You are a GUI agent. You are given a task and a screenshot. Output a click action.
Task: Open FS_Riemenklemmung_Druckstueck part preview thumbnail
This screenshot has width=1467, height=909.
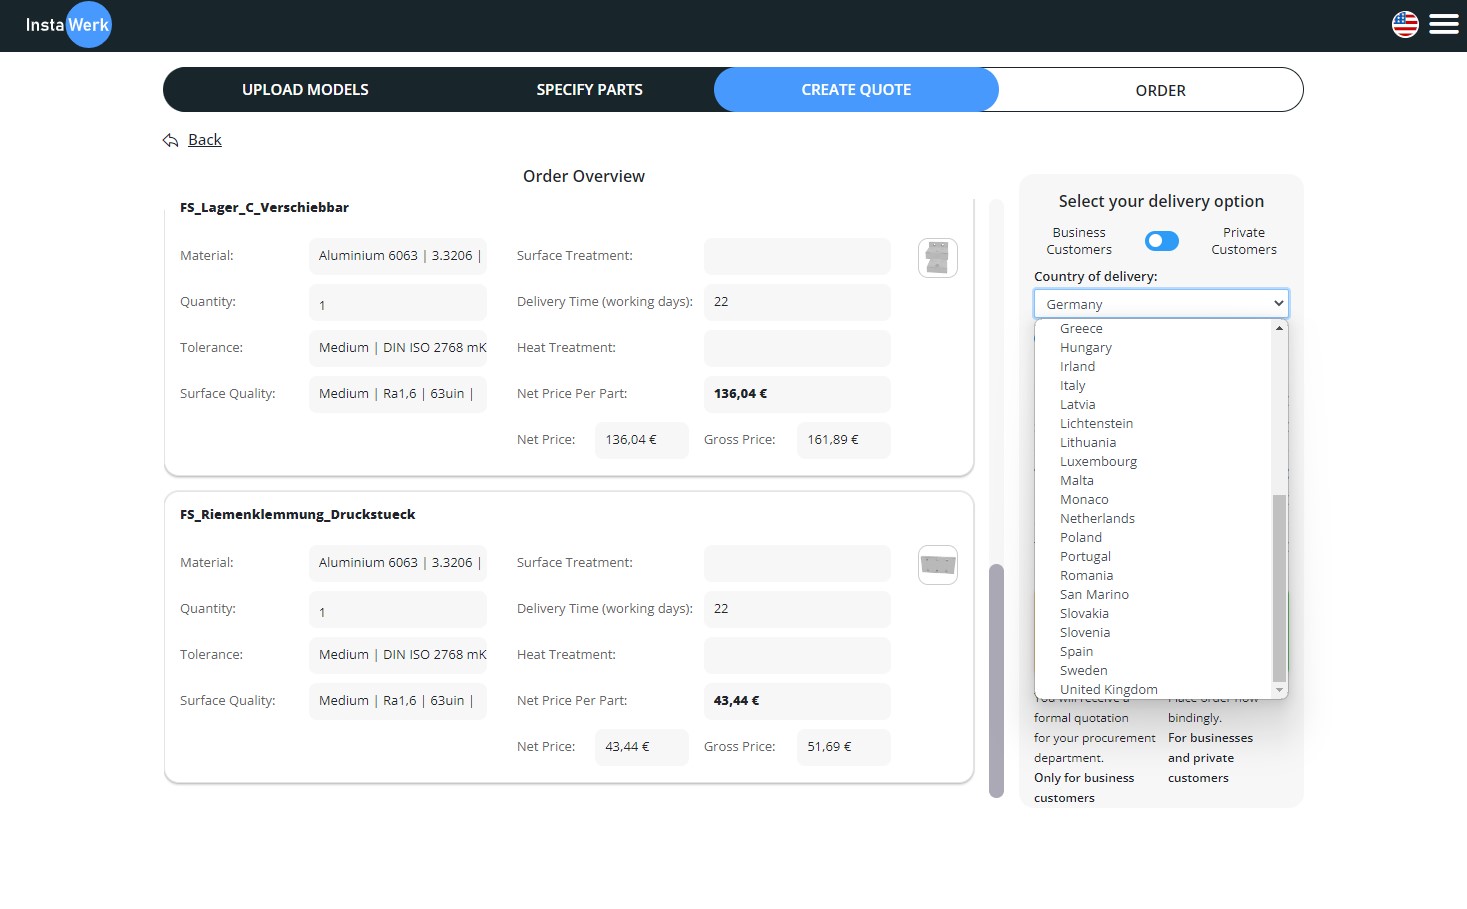click(937, 565)
